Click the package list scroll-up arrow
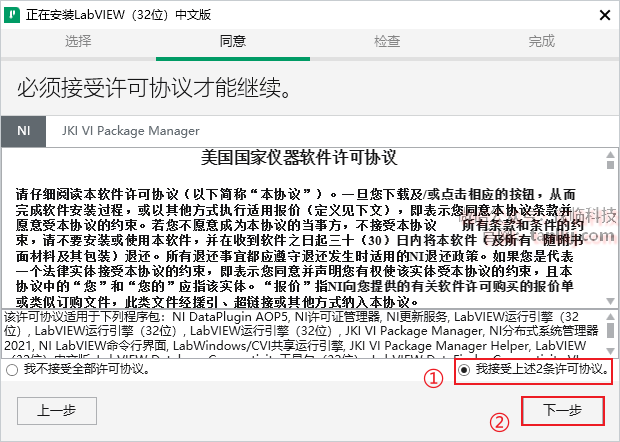This screenshot has width=620, height=442. click(x=611, y=316)
